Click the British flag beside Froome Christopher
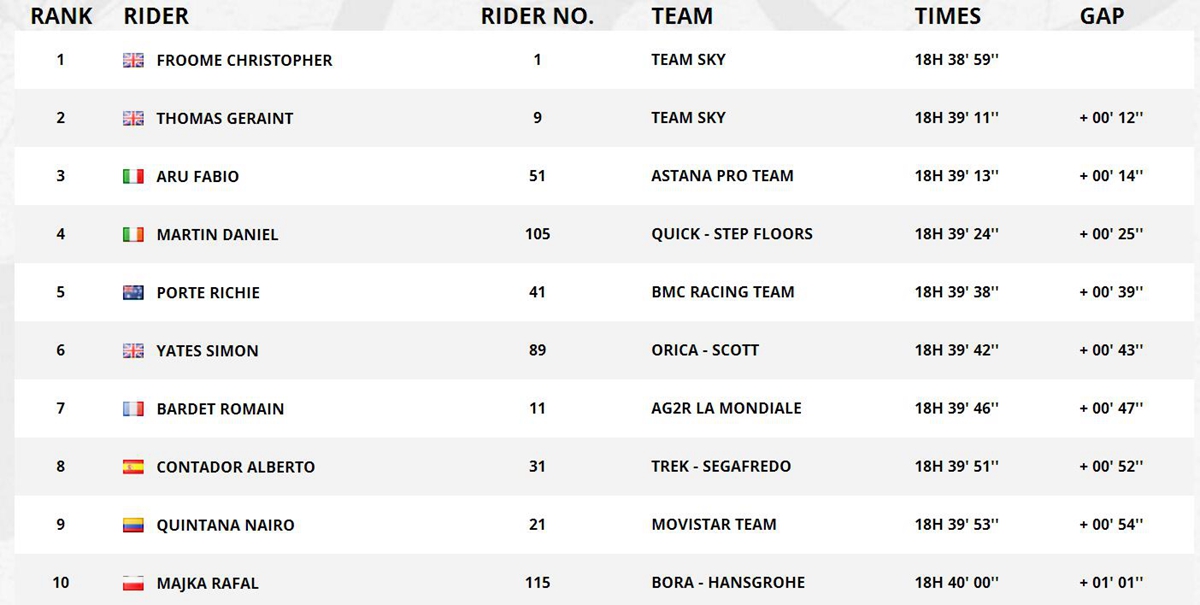The image size is (1200, 605). pyautogui.click(x=133, y=60)
